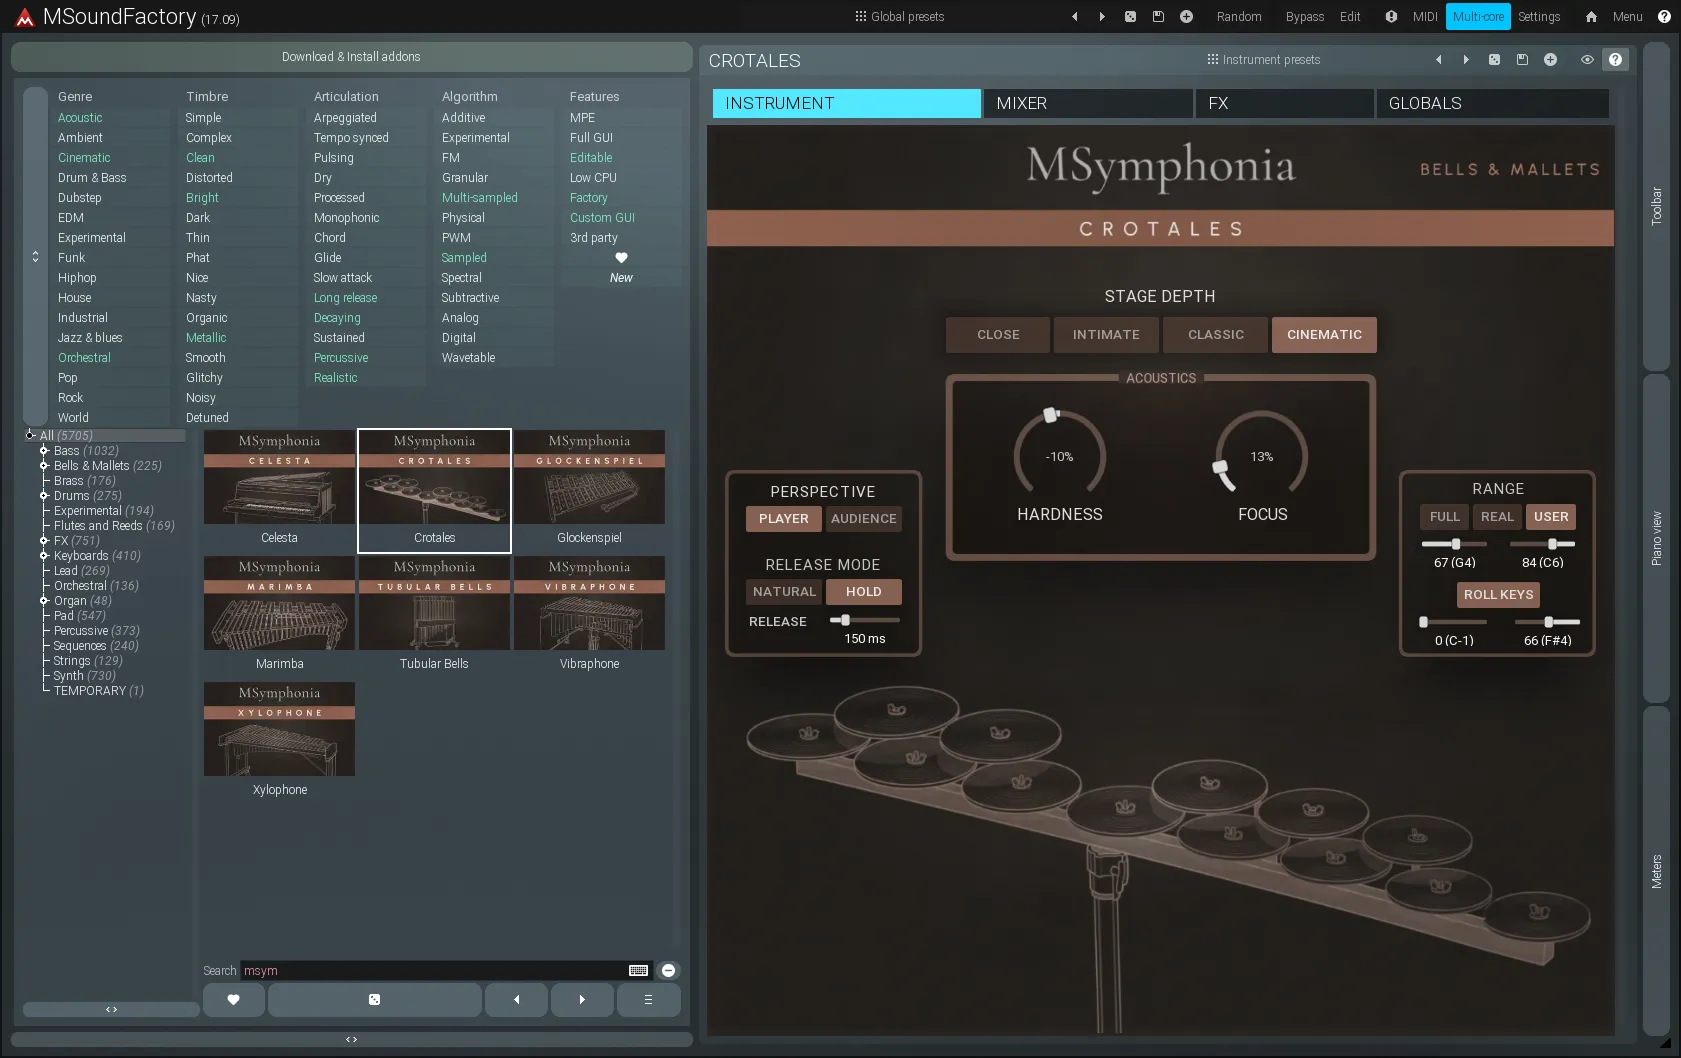Open the Global presets dropdown

pyautogui.click(x=899, y=17)
